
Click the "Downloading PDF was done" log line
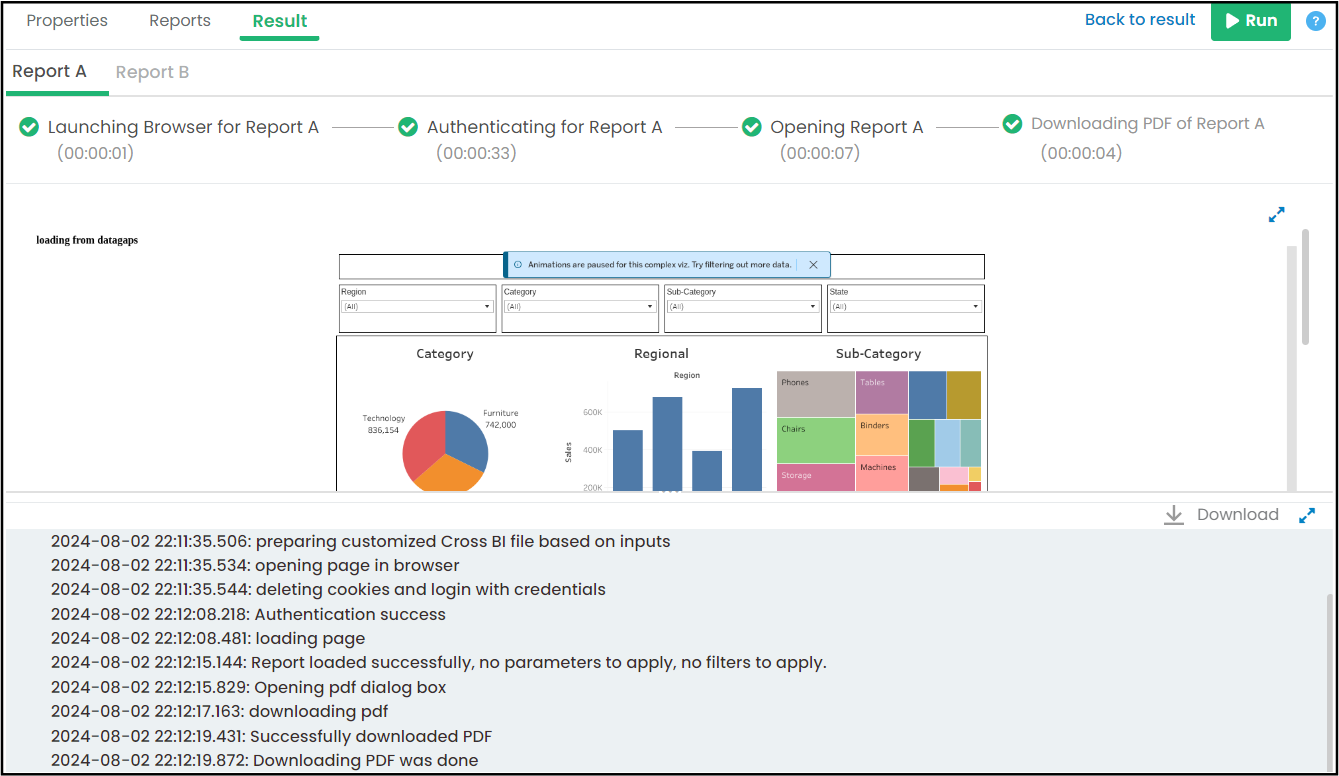[x=265, y=761]
